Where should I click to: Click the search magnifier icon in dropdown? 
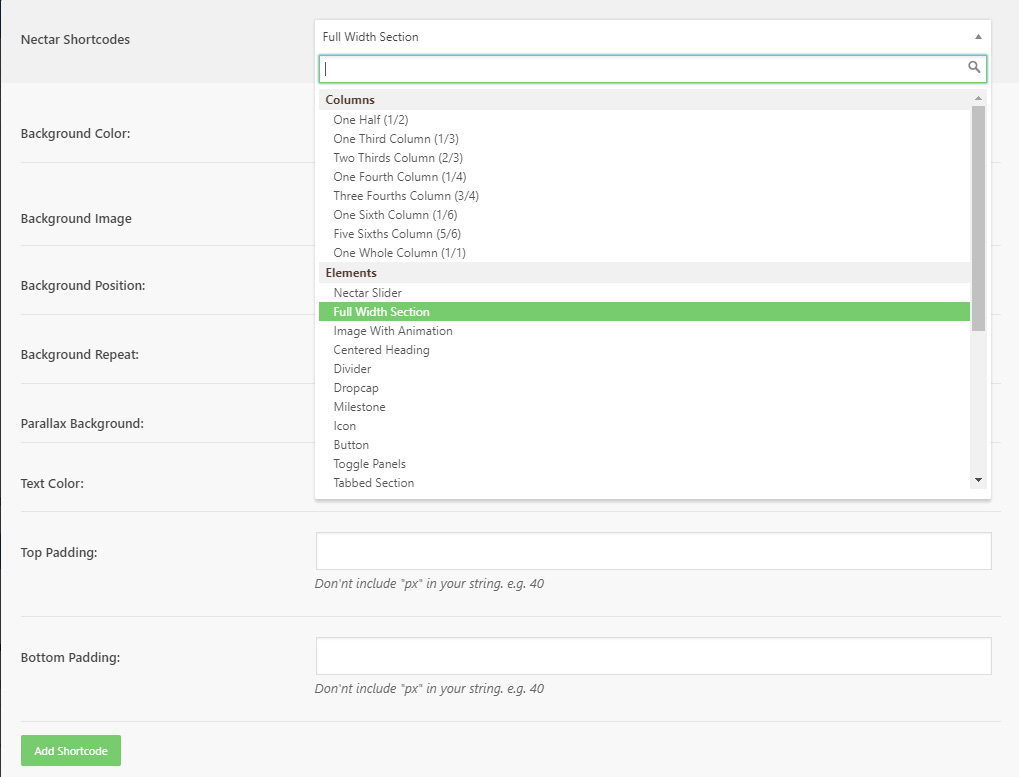click(x=974, y=68)
